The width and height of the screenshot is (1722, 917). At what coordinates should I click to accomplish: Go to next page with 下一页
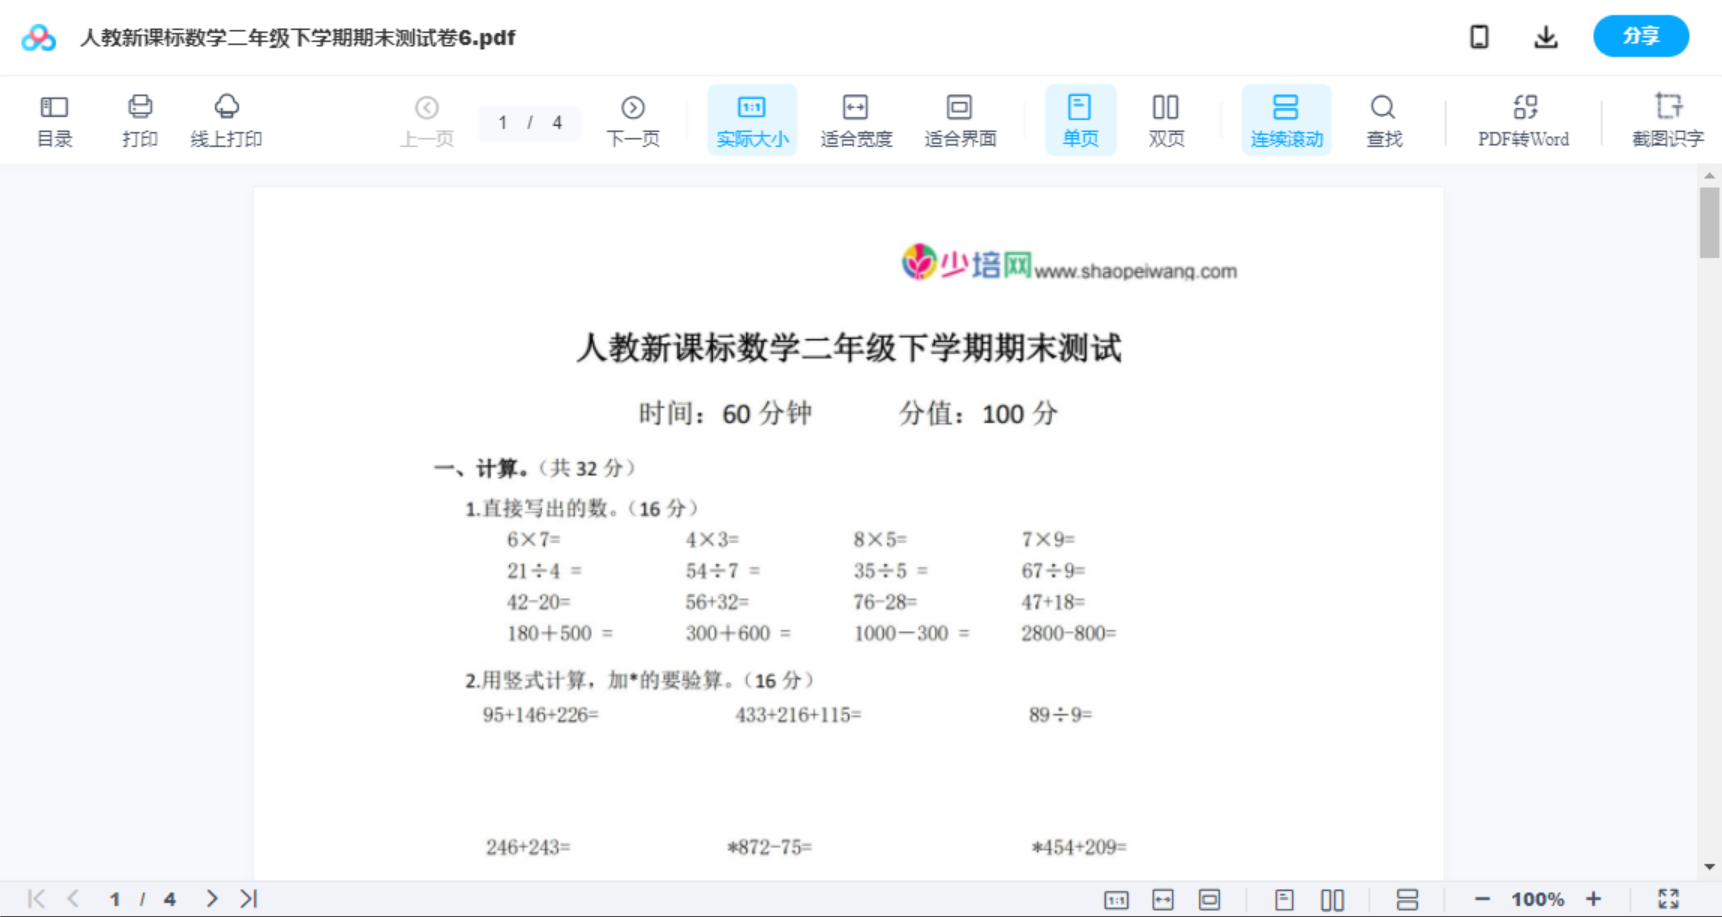pyautogui.click(x=633, y=119)
